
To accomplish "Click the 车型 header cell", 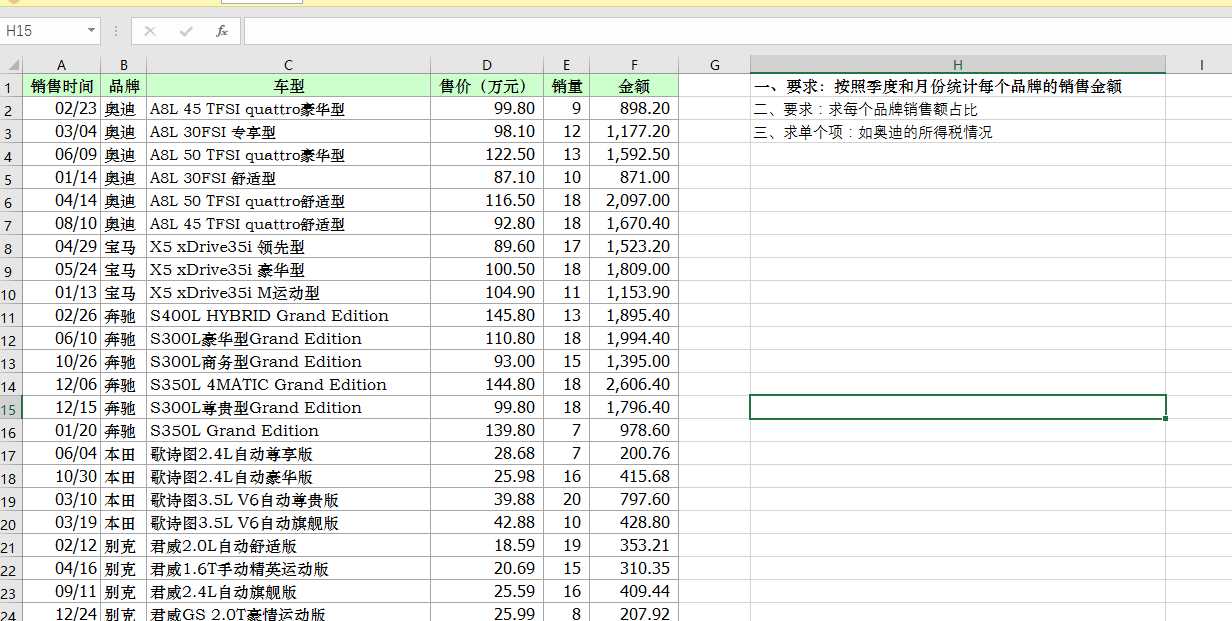I will [x=288, y=86].
